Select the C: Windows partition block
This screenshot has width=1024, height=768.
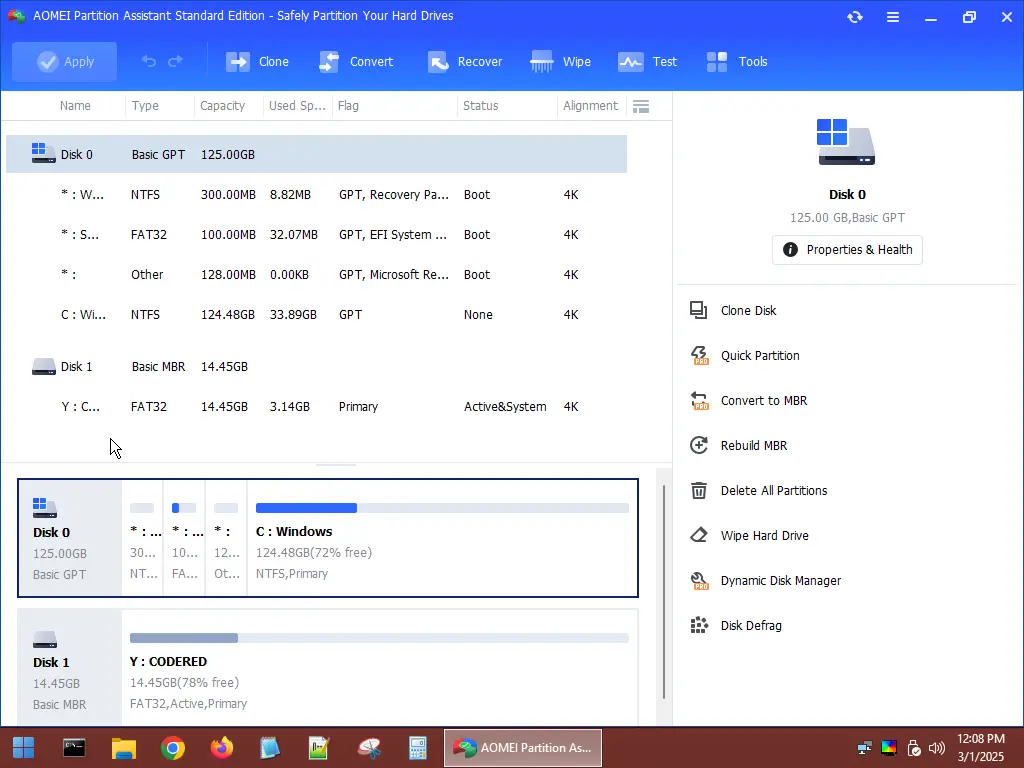click(442, 538)
